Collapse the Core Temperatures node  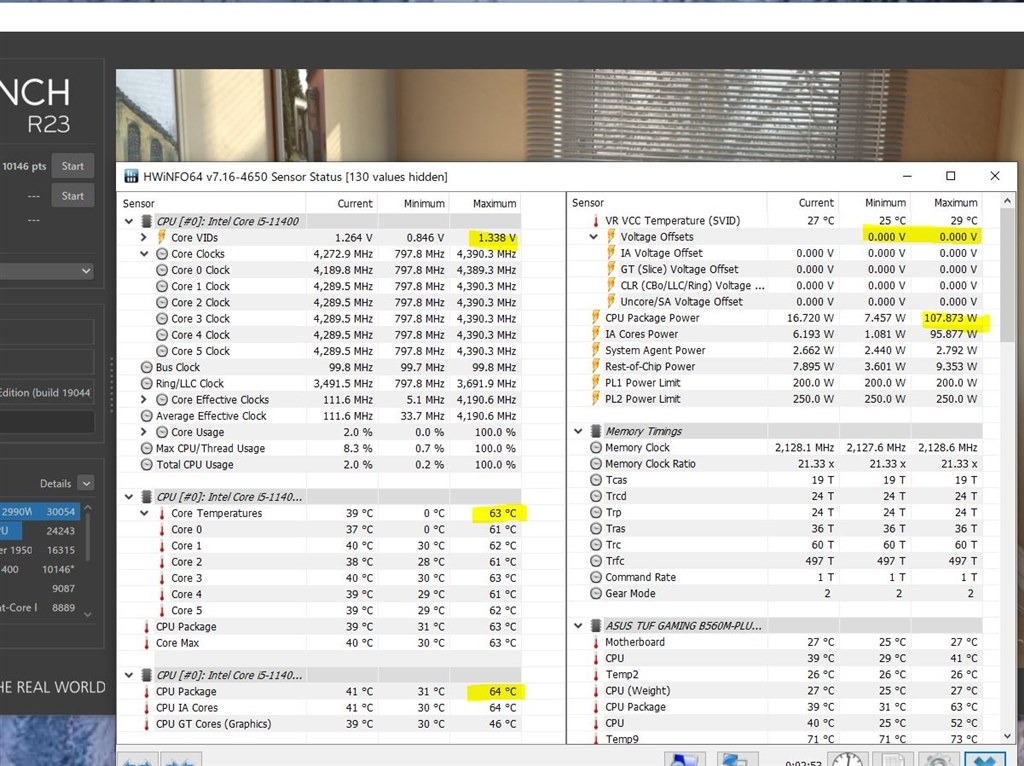pyautogui.click(x=144, y=513)
